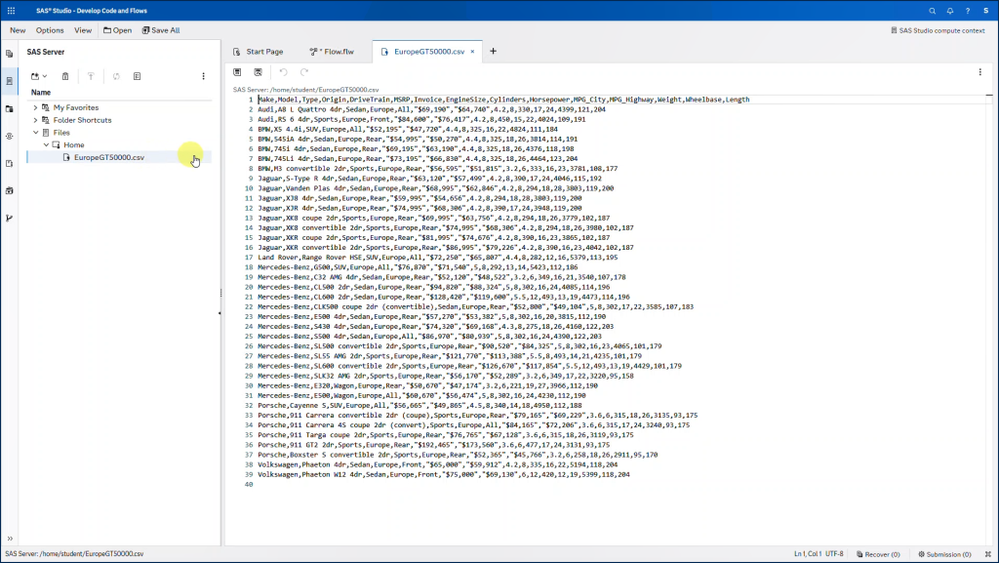This screenshot has height=563, width=999.
Task: Open the New item dropdown in SAS Server
Action: 38,76
